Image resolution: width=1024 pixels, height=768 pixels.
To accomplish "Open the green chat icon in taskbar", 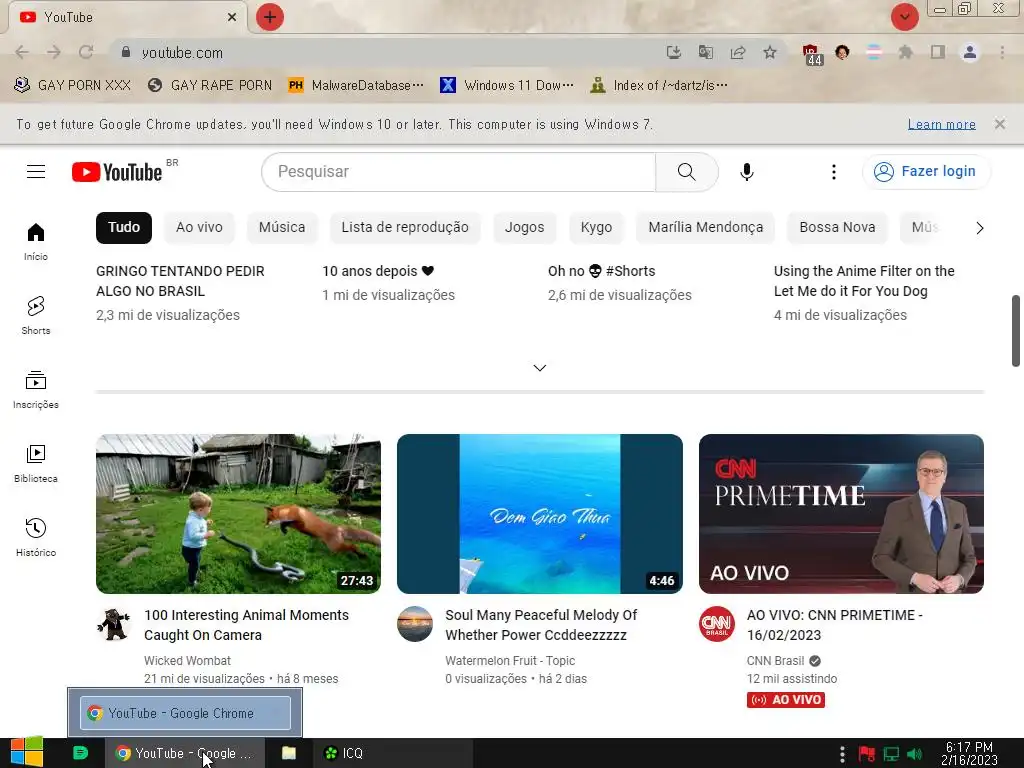I will [x=80, y=753].
